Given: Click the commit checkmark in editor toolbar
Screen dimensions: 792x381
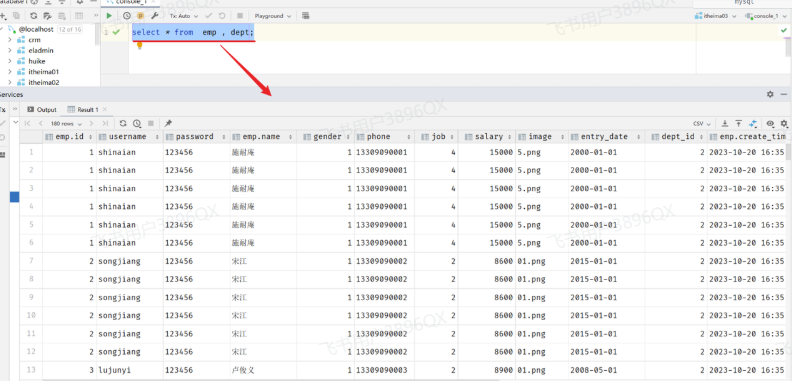Looking at the screenshot, I should (x=209, y=16).
